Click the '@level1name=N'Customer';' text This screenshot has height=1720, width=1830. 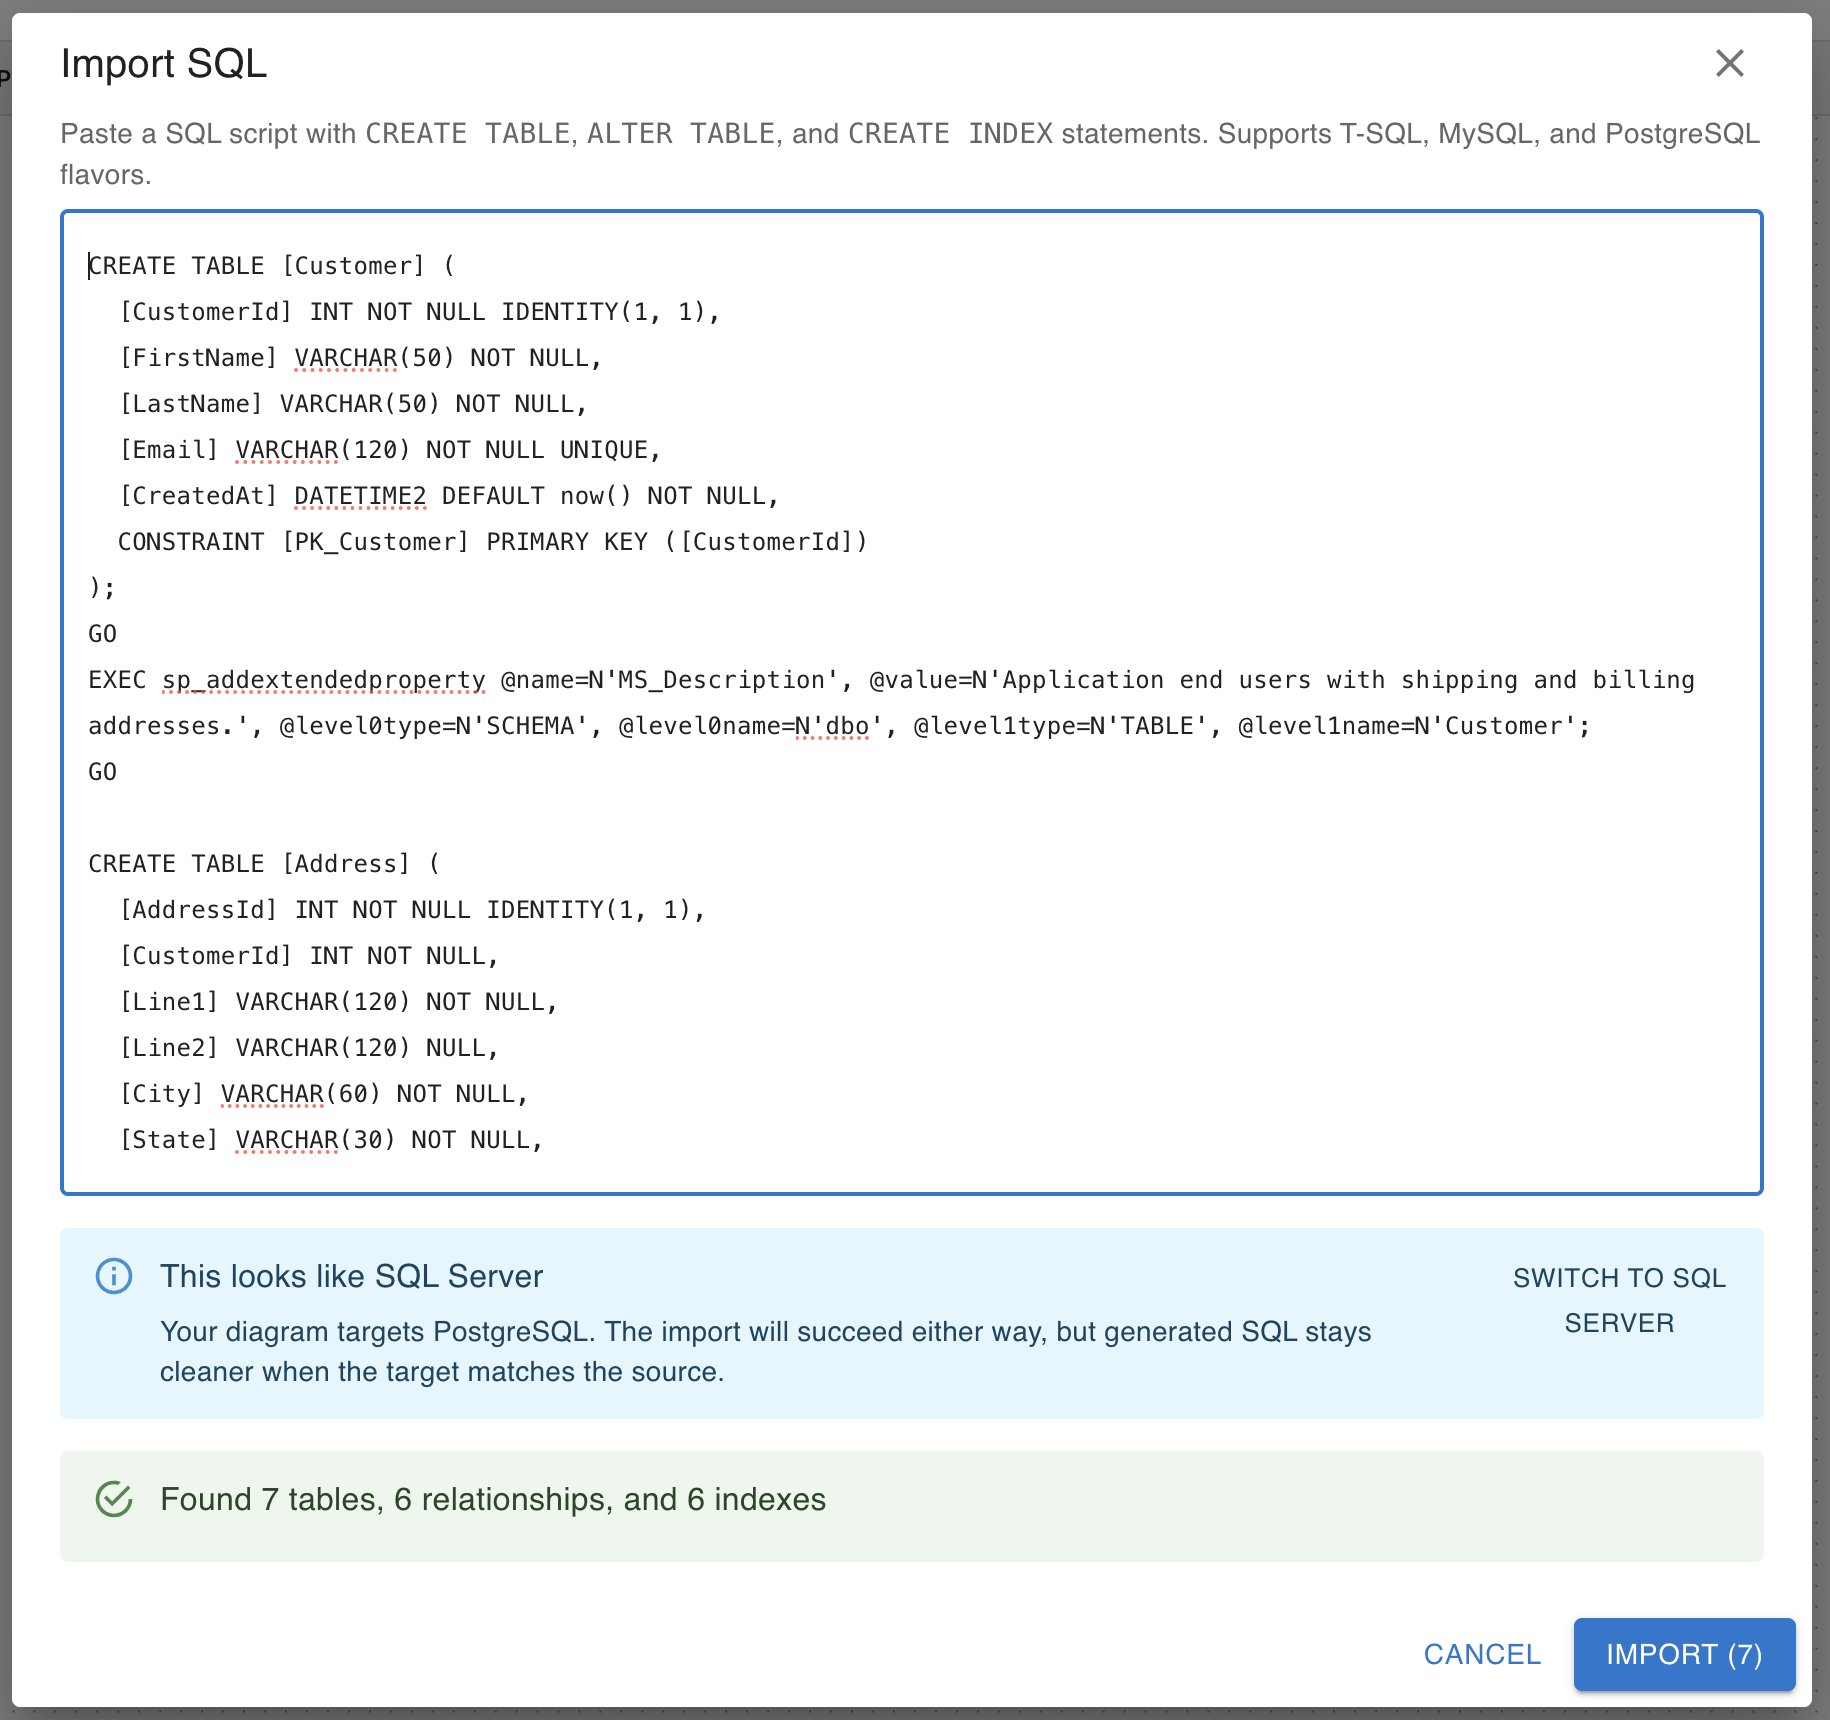pyautogui.click(x=1415, y=726)
